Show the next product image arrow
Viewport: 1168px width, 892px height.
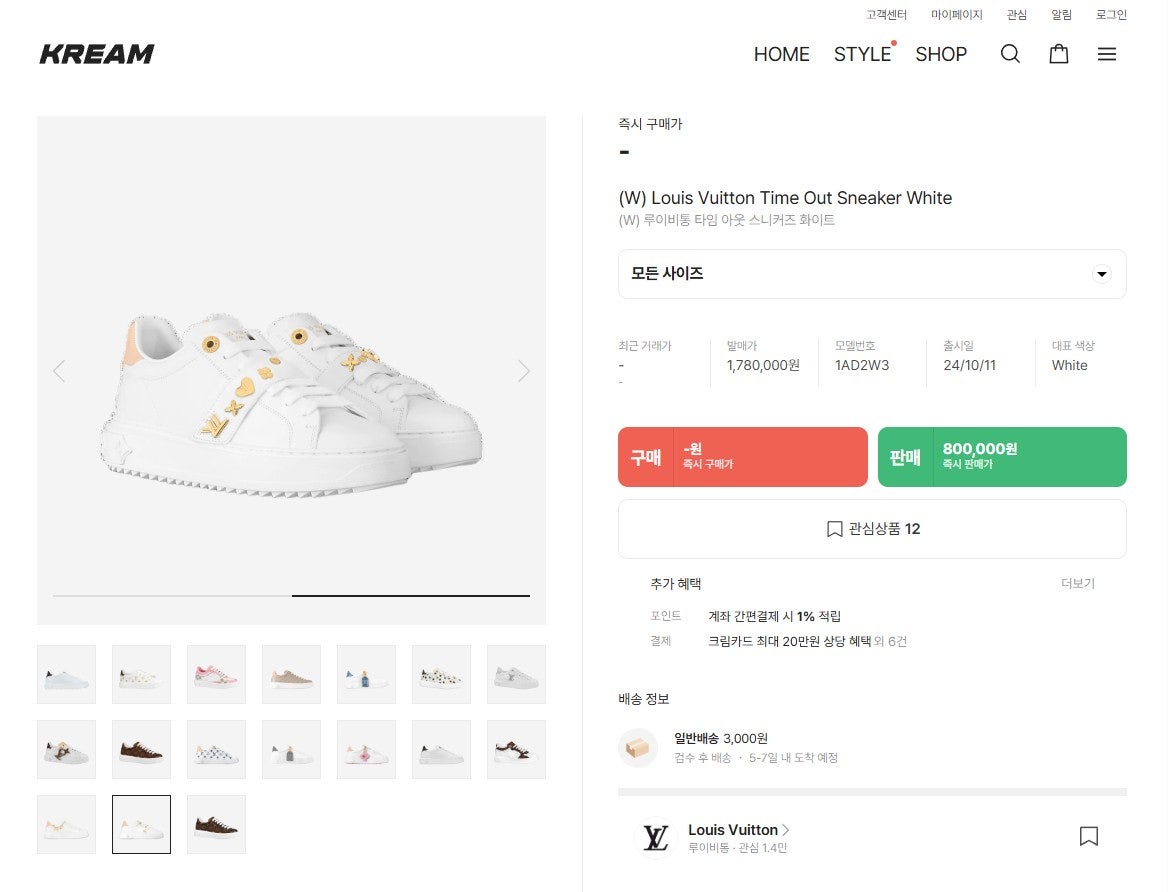(524, 371)
